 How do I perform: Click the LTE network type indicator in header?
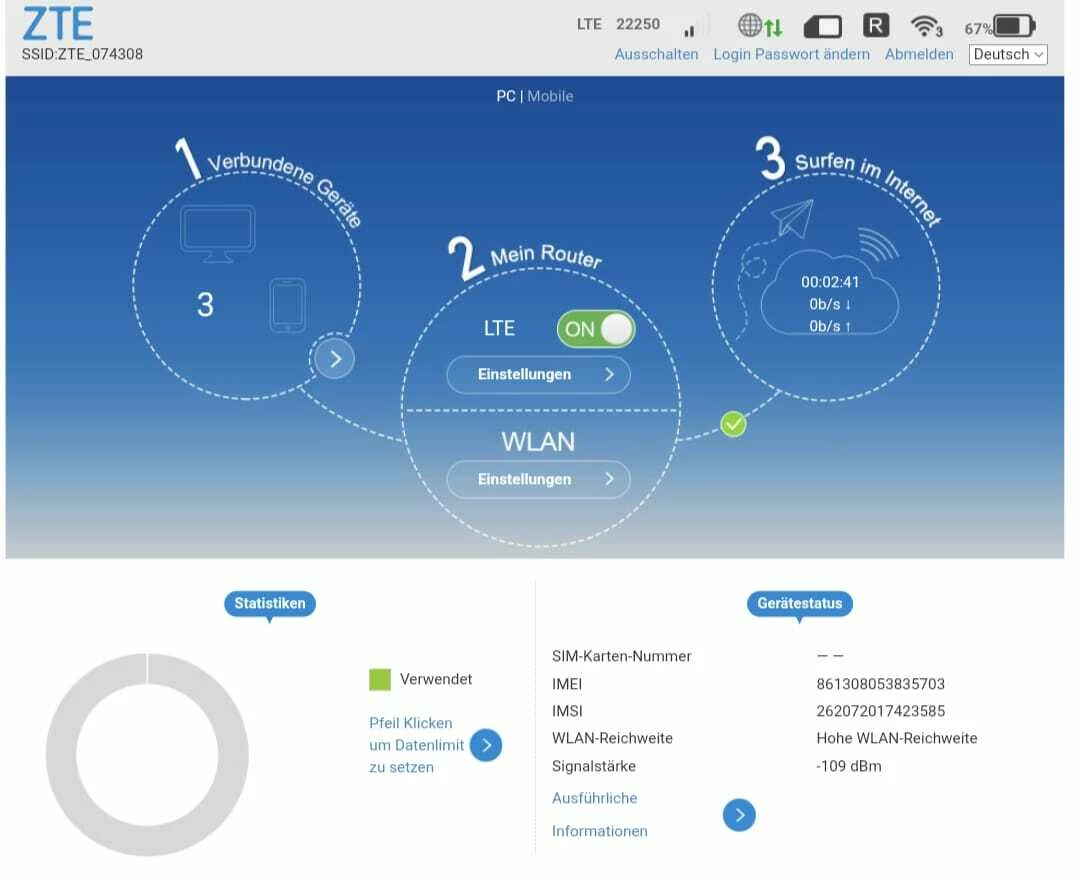click(x=589, y=24)
